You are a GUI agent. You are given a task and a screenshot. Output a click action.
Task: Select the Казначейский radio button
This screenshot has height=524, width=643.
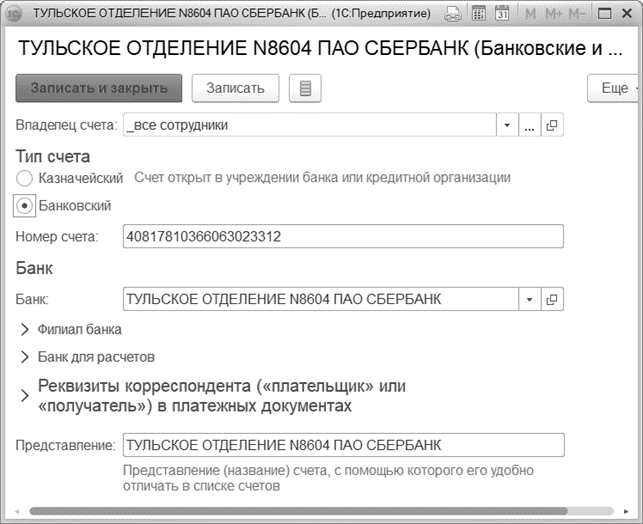point(24,178)
